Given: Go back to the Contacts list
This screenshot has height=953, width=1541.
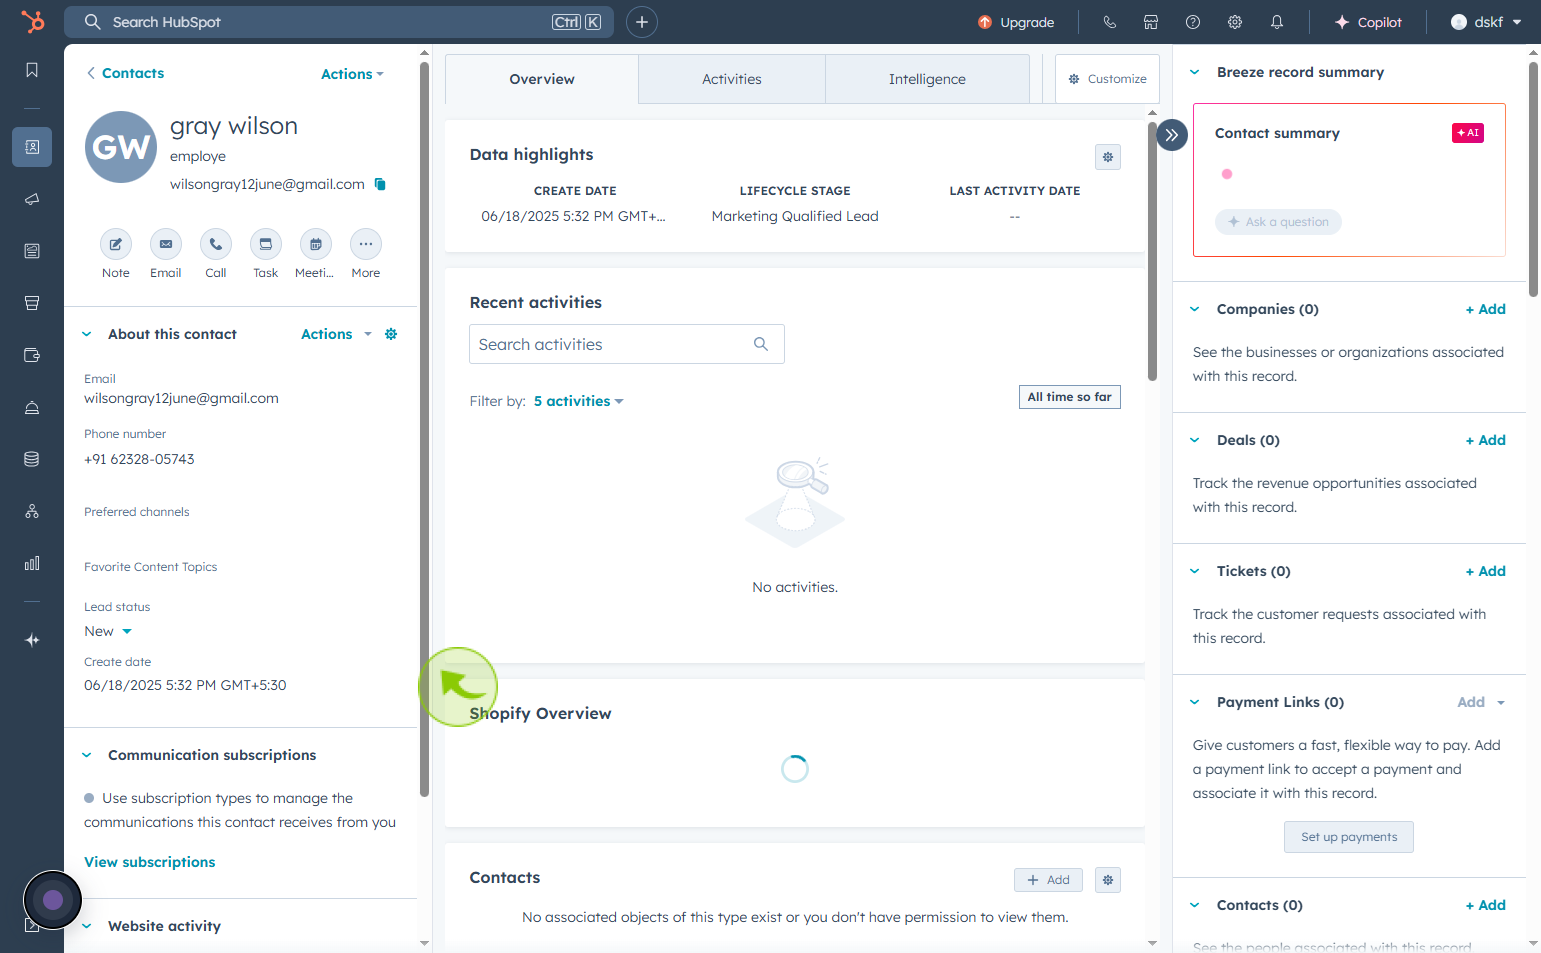Looking at the screenshot, I should [125, 73].
